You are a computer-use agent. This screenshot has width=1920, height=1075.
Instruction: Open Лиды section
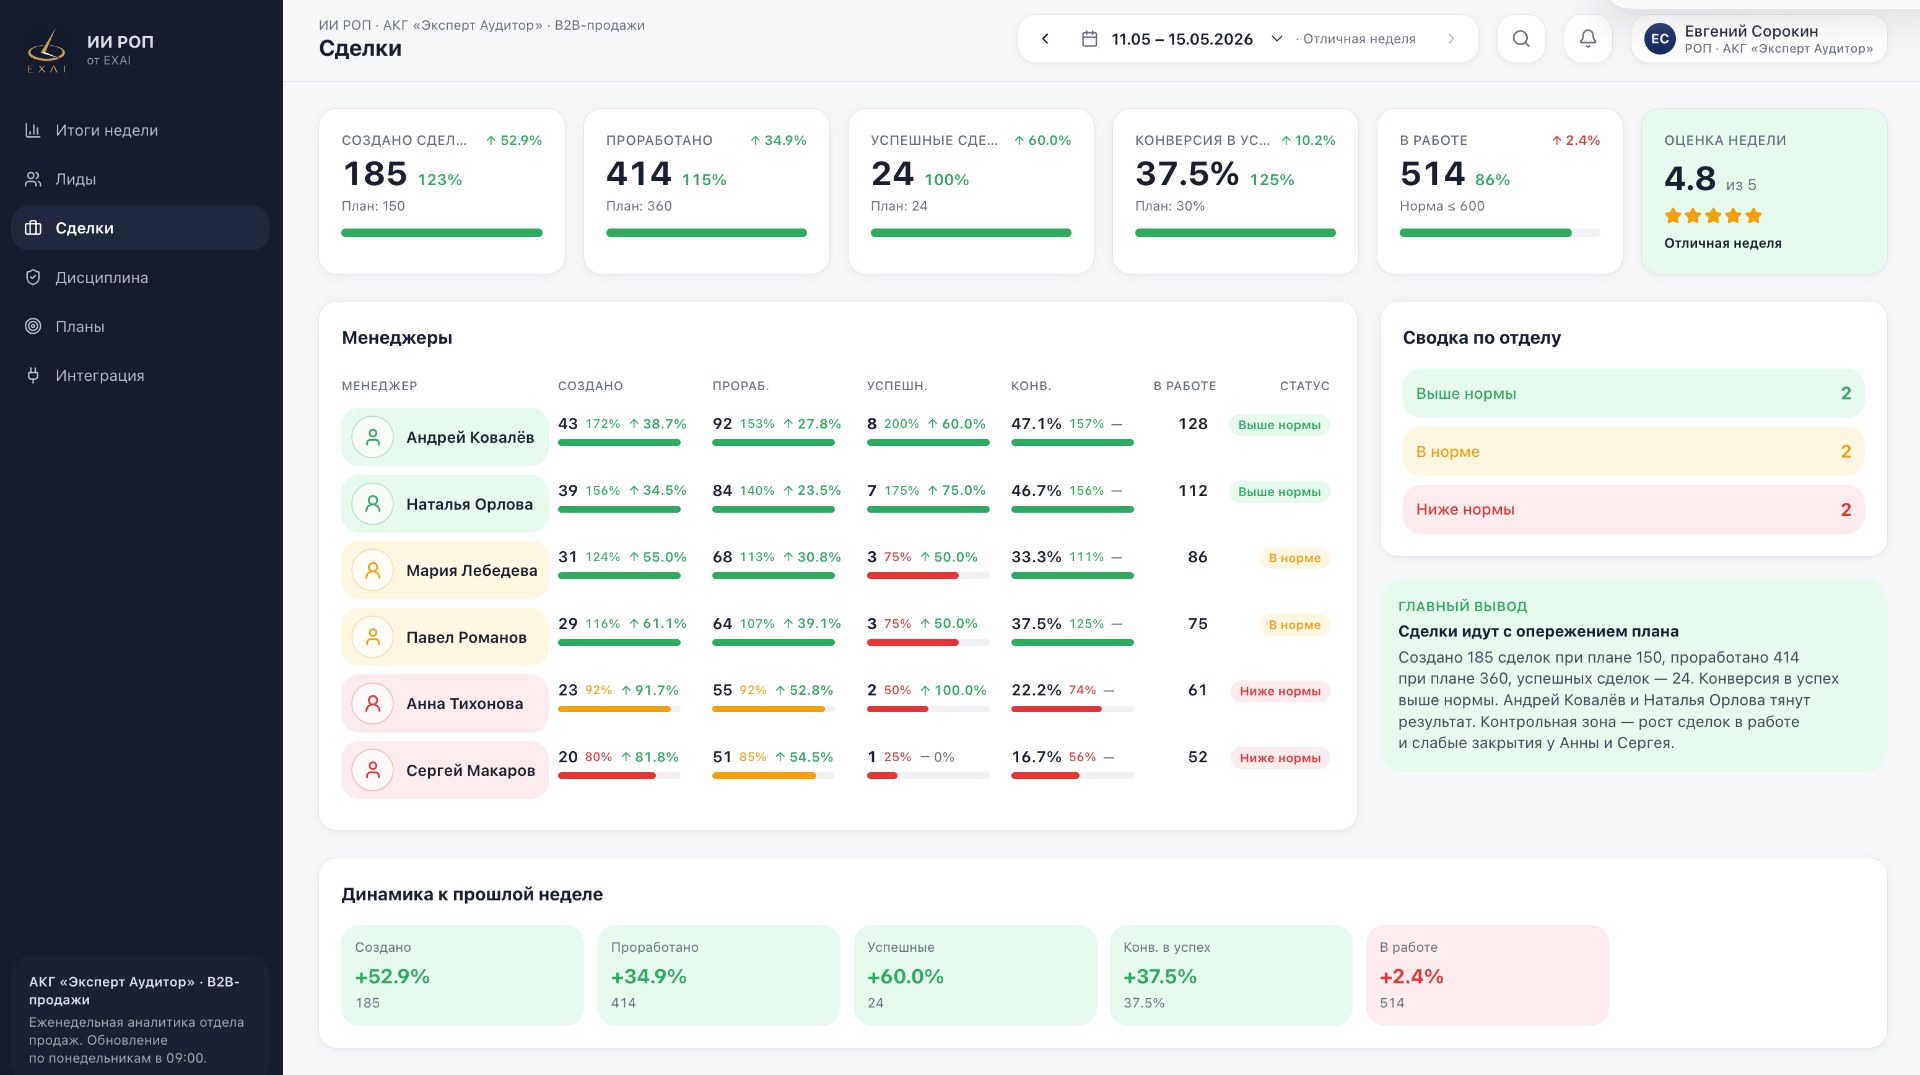(140, 179)
